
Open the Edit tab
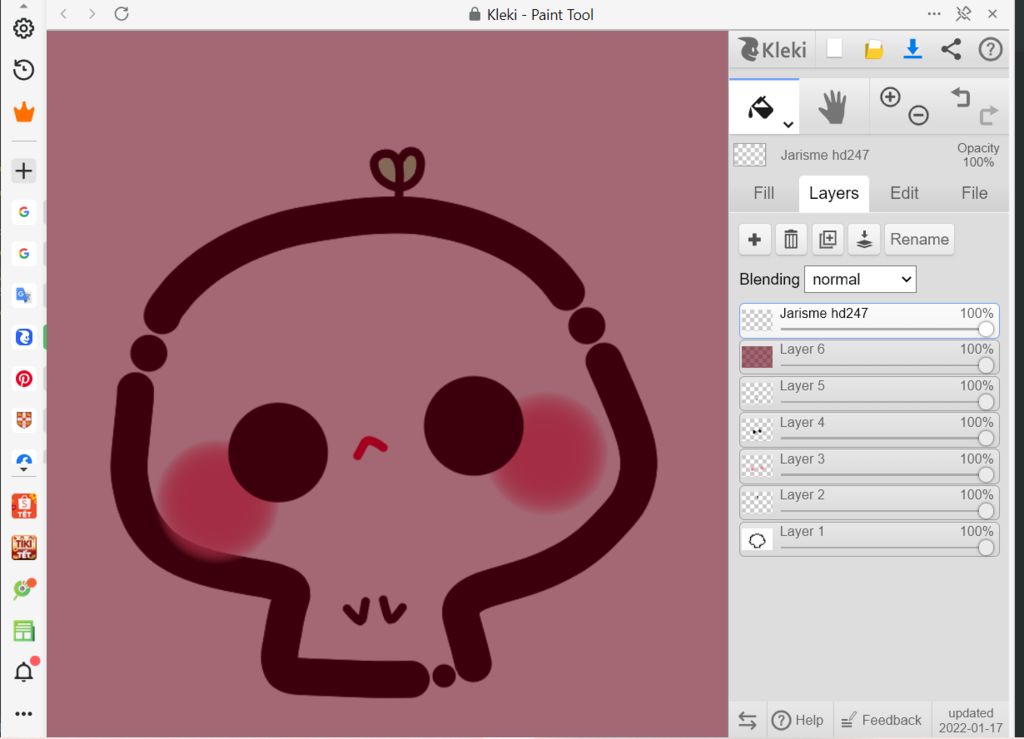(904, 193)
